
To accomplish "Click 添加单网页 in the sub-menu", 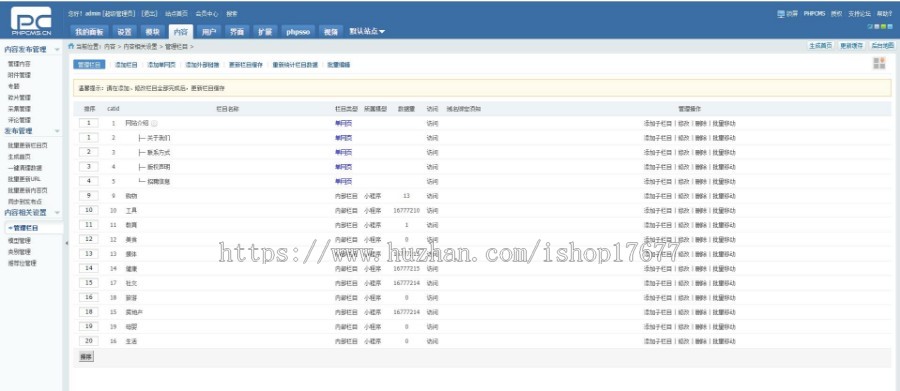I will pyautogui.click(x=161, y=65).
